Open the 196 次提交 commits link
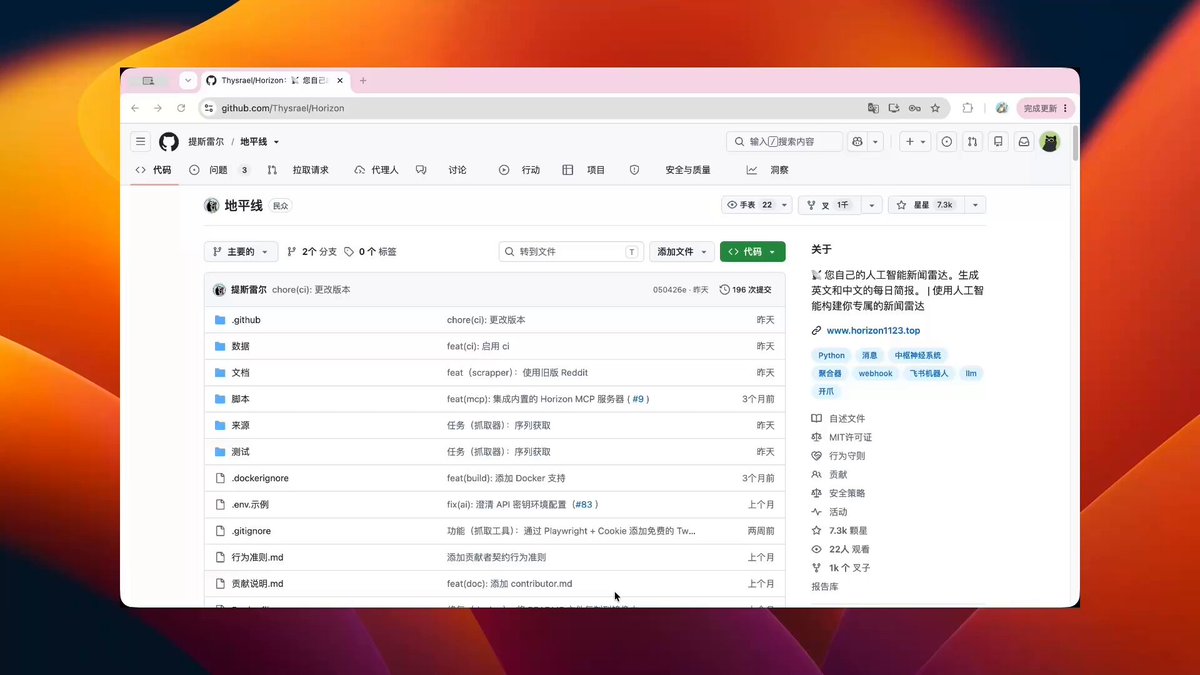The image size is (1200, 675). 746,289
